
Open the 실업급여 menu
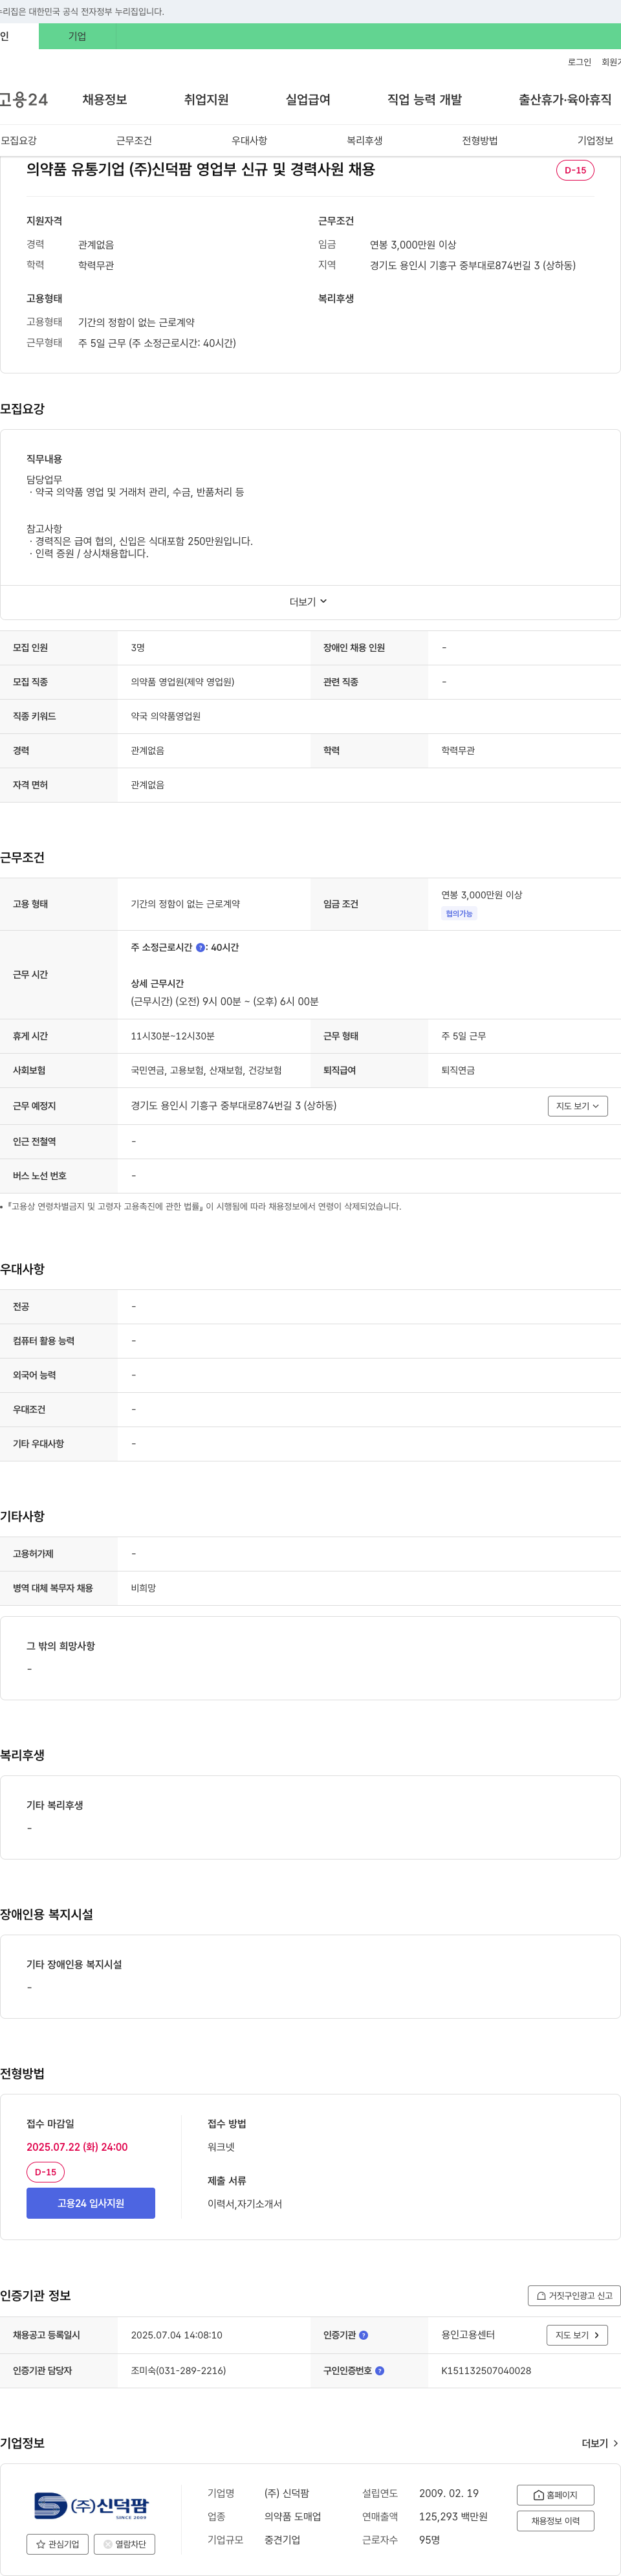point(308,99)
